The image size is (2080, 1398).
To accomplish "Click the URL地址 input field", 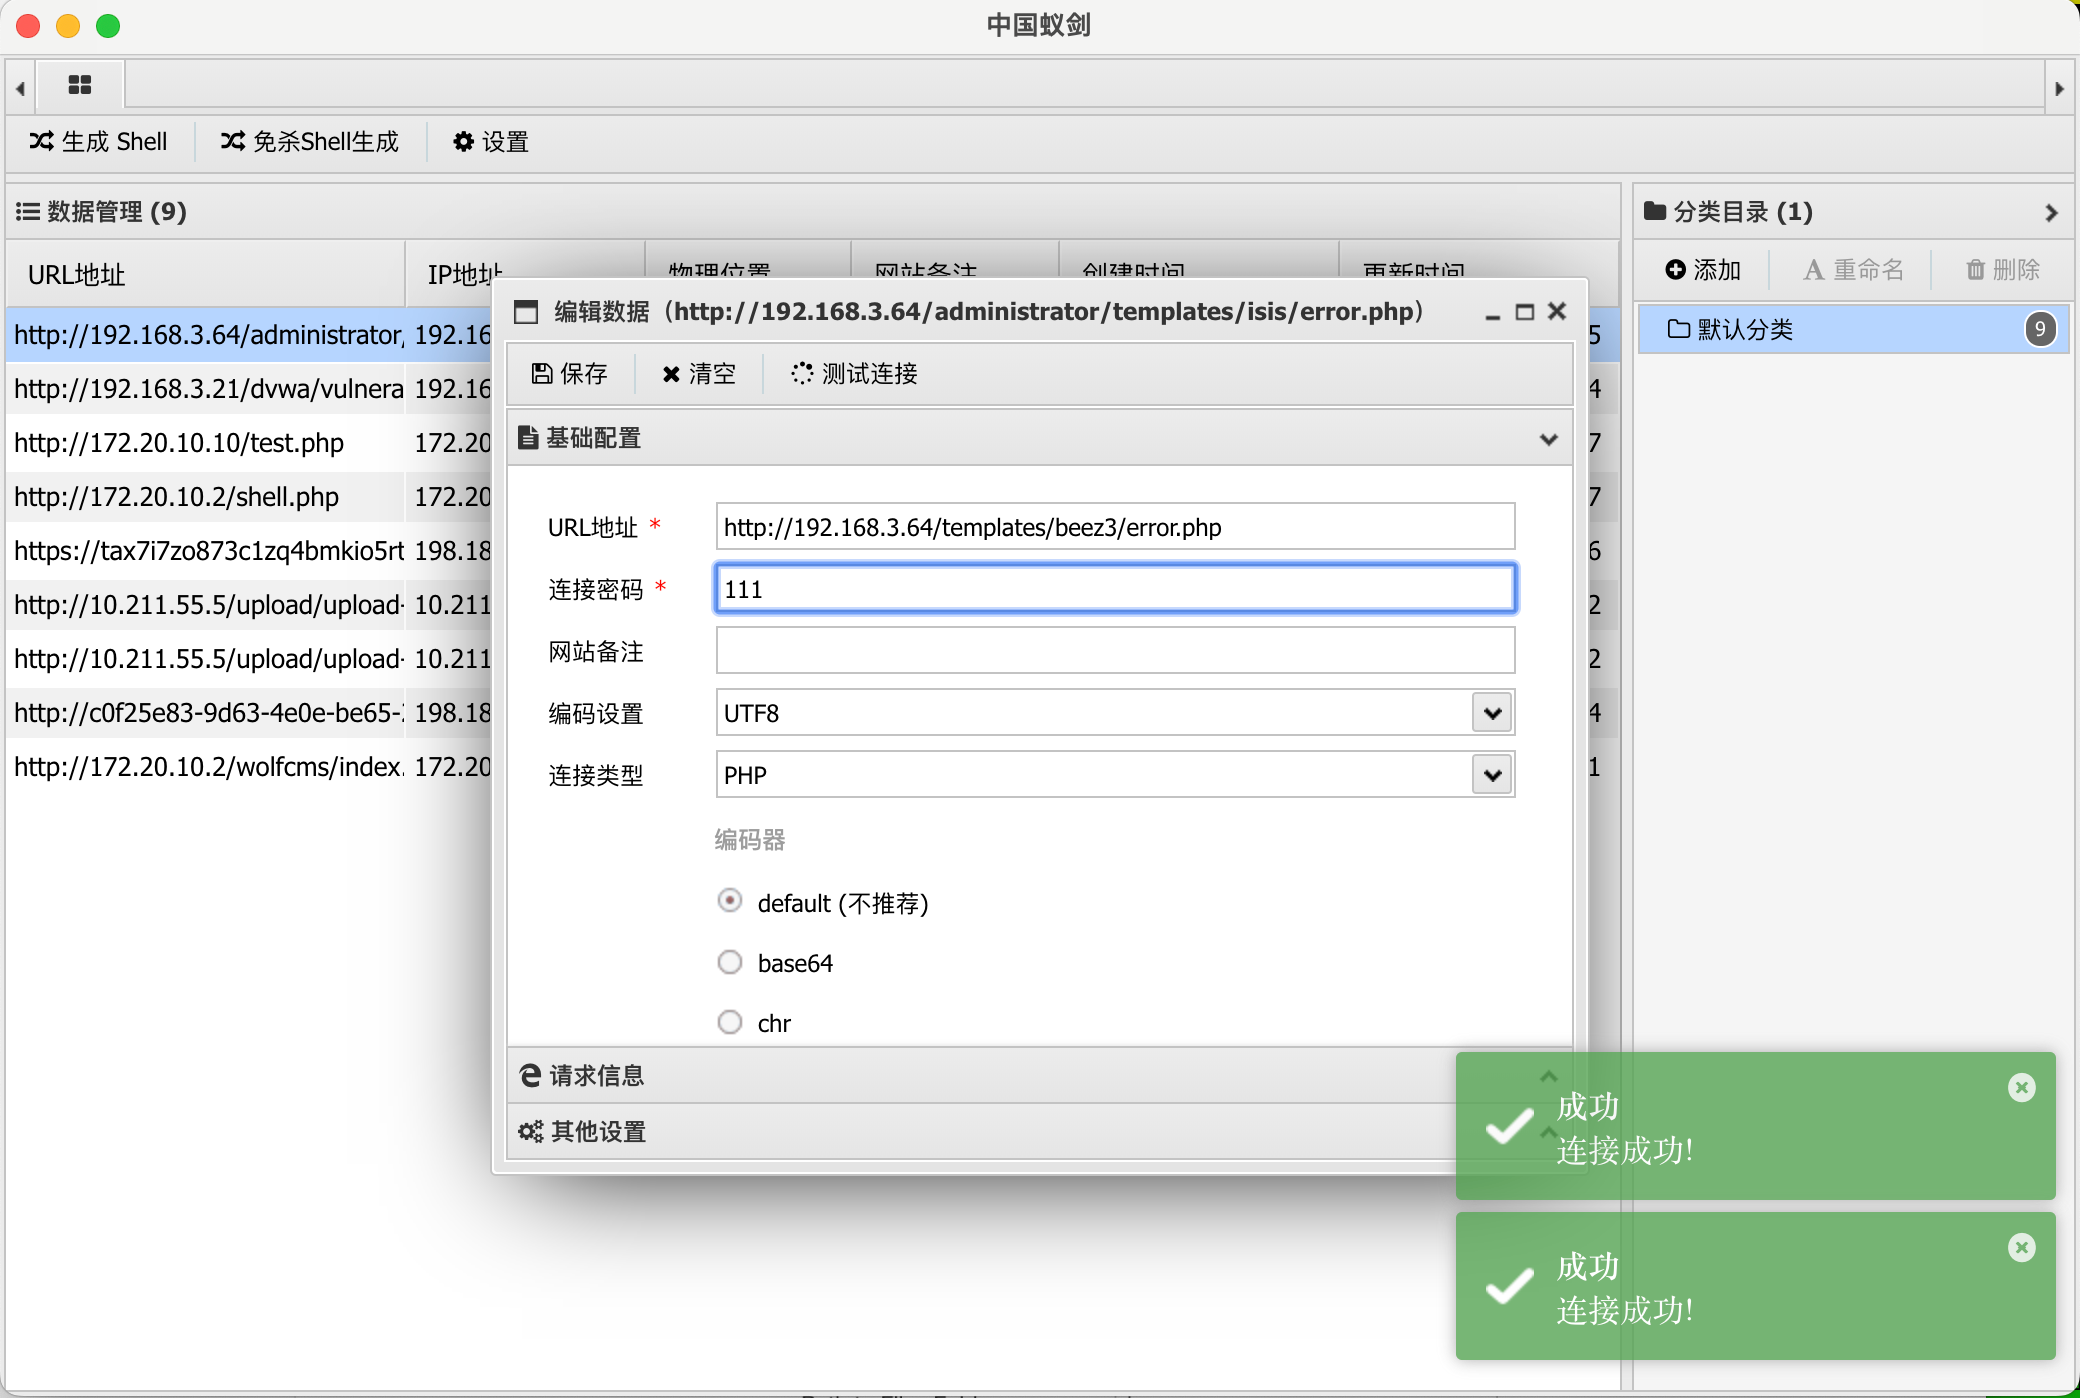I will [x=1115, y=527].
